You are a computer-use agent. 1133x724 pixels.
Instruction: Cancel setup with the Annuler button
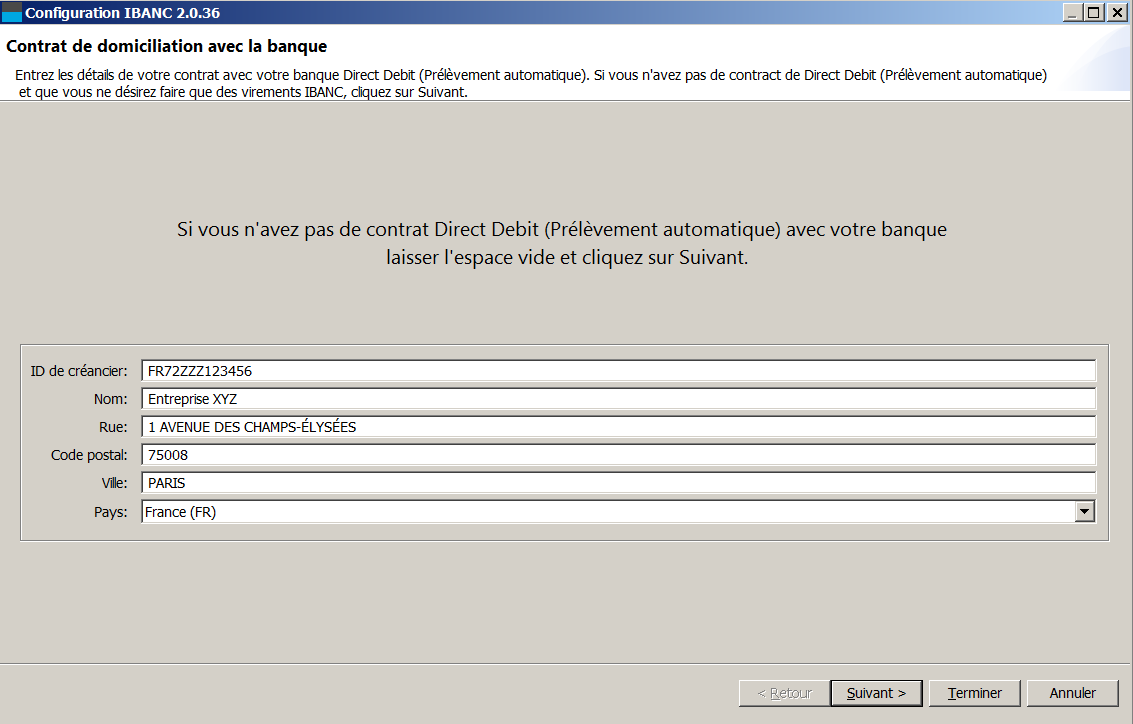(1072, 693)
